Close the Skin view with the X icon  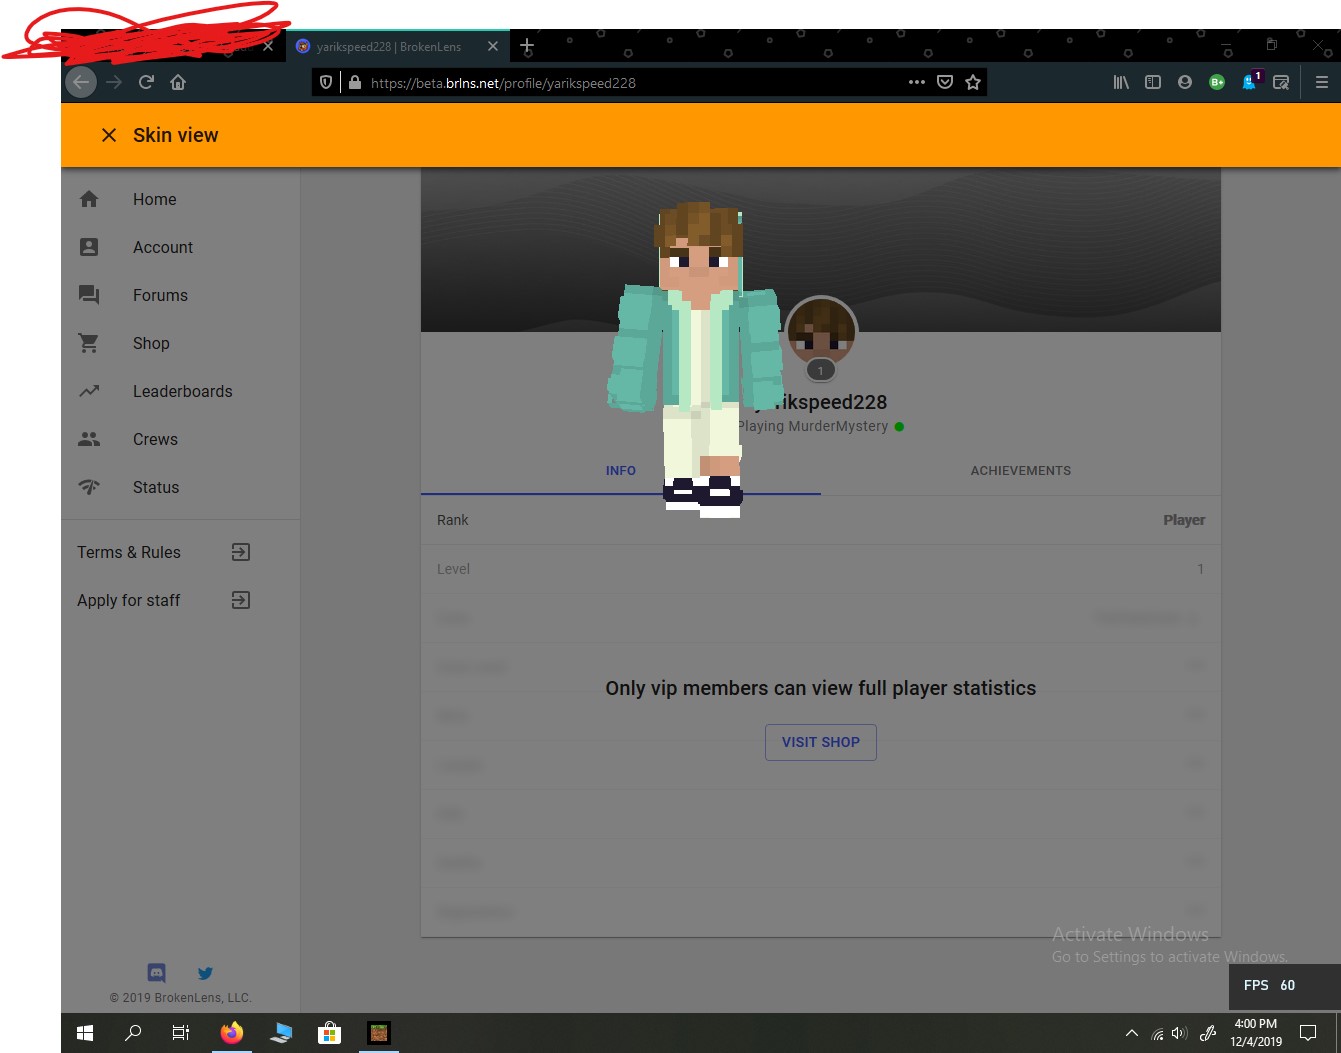pos(109,135)
